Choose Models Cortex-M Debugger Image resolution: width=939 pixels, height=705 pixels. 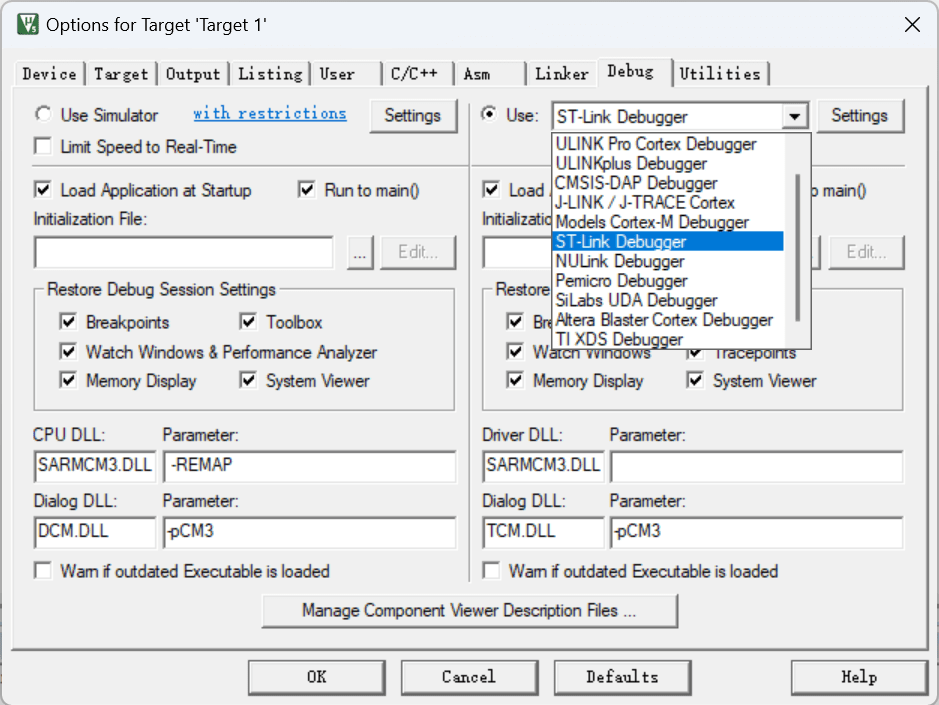(x=668, y=222)
